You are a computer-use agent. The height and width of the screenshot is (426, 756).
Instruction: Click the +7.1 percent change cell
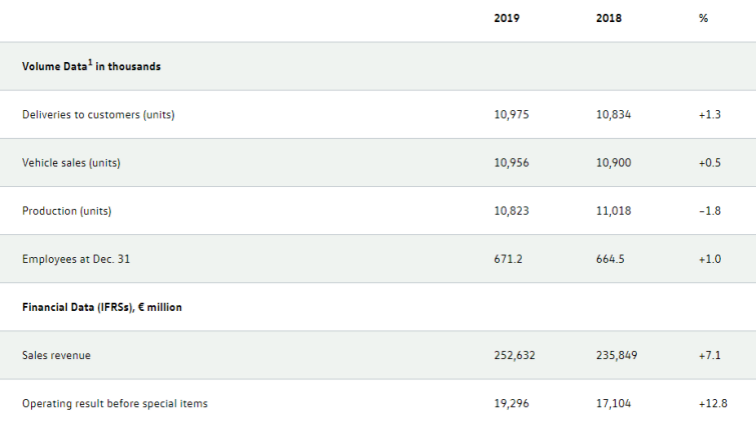(x=711, y=355)
